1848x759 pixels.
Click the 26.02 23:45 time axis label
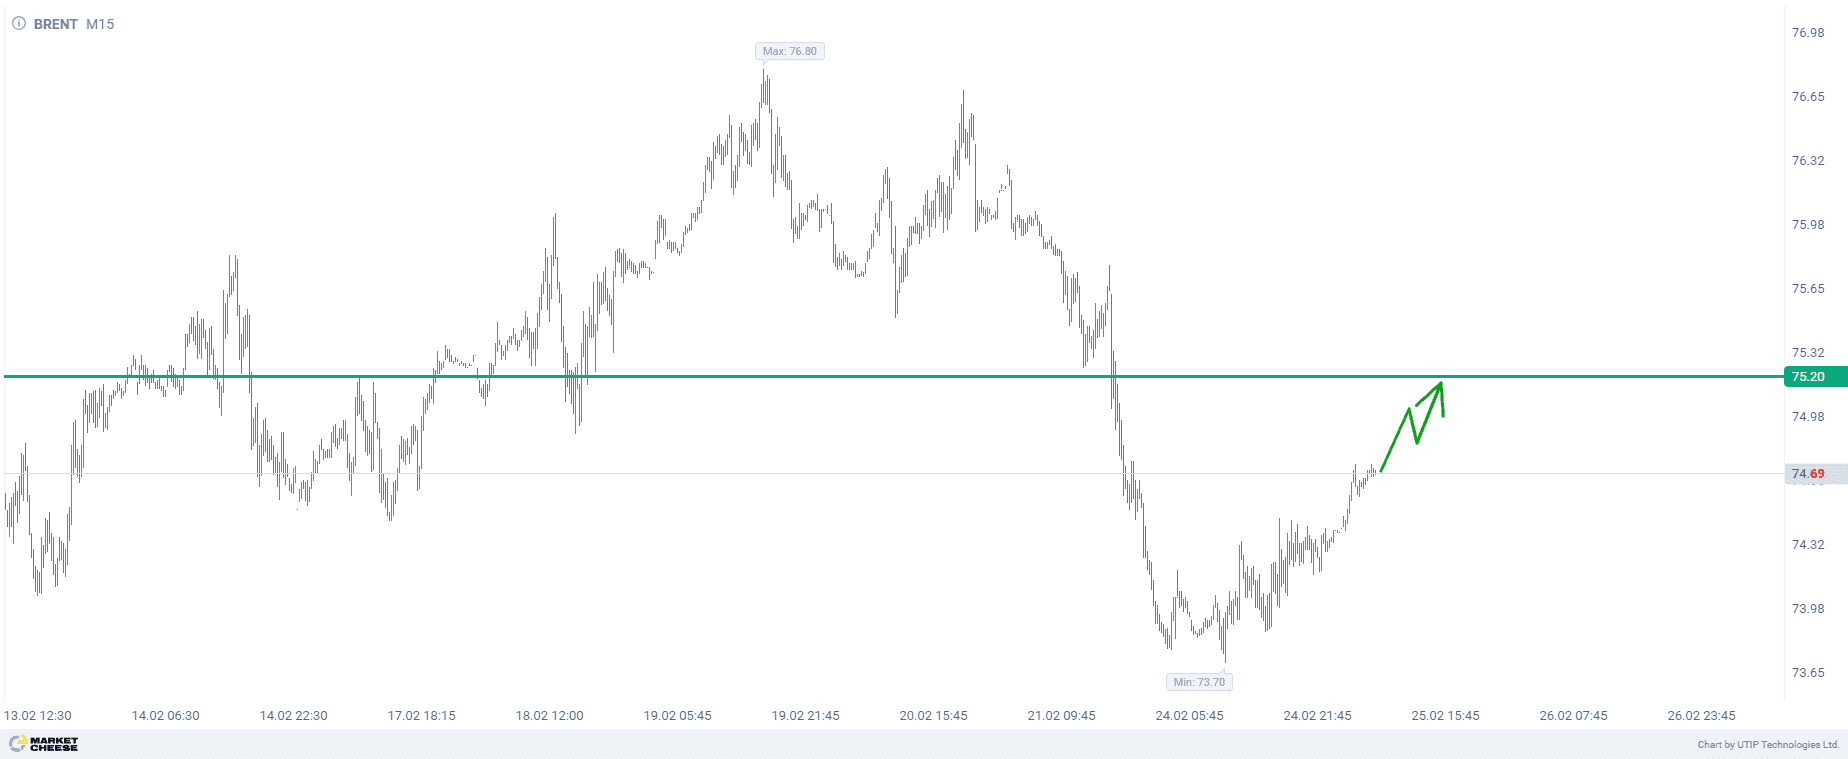(1702, 716)
